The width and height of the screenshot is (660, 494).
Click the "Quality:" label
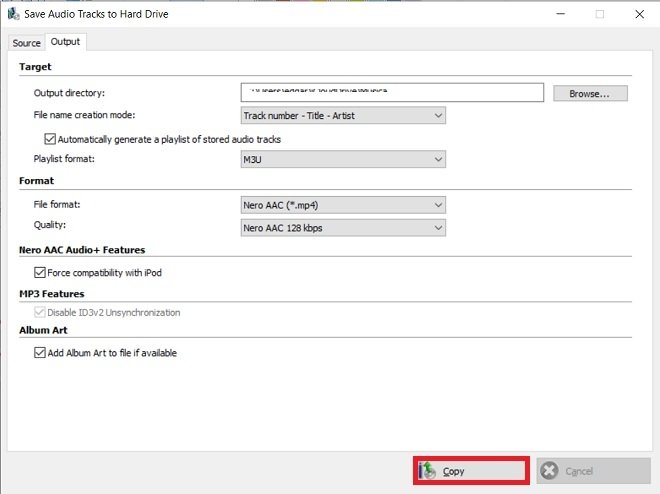click(x=50, y=225)
